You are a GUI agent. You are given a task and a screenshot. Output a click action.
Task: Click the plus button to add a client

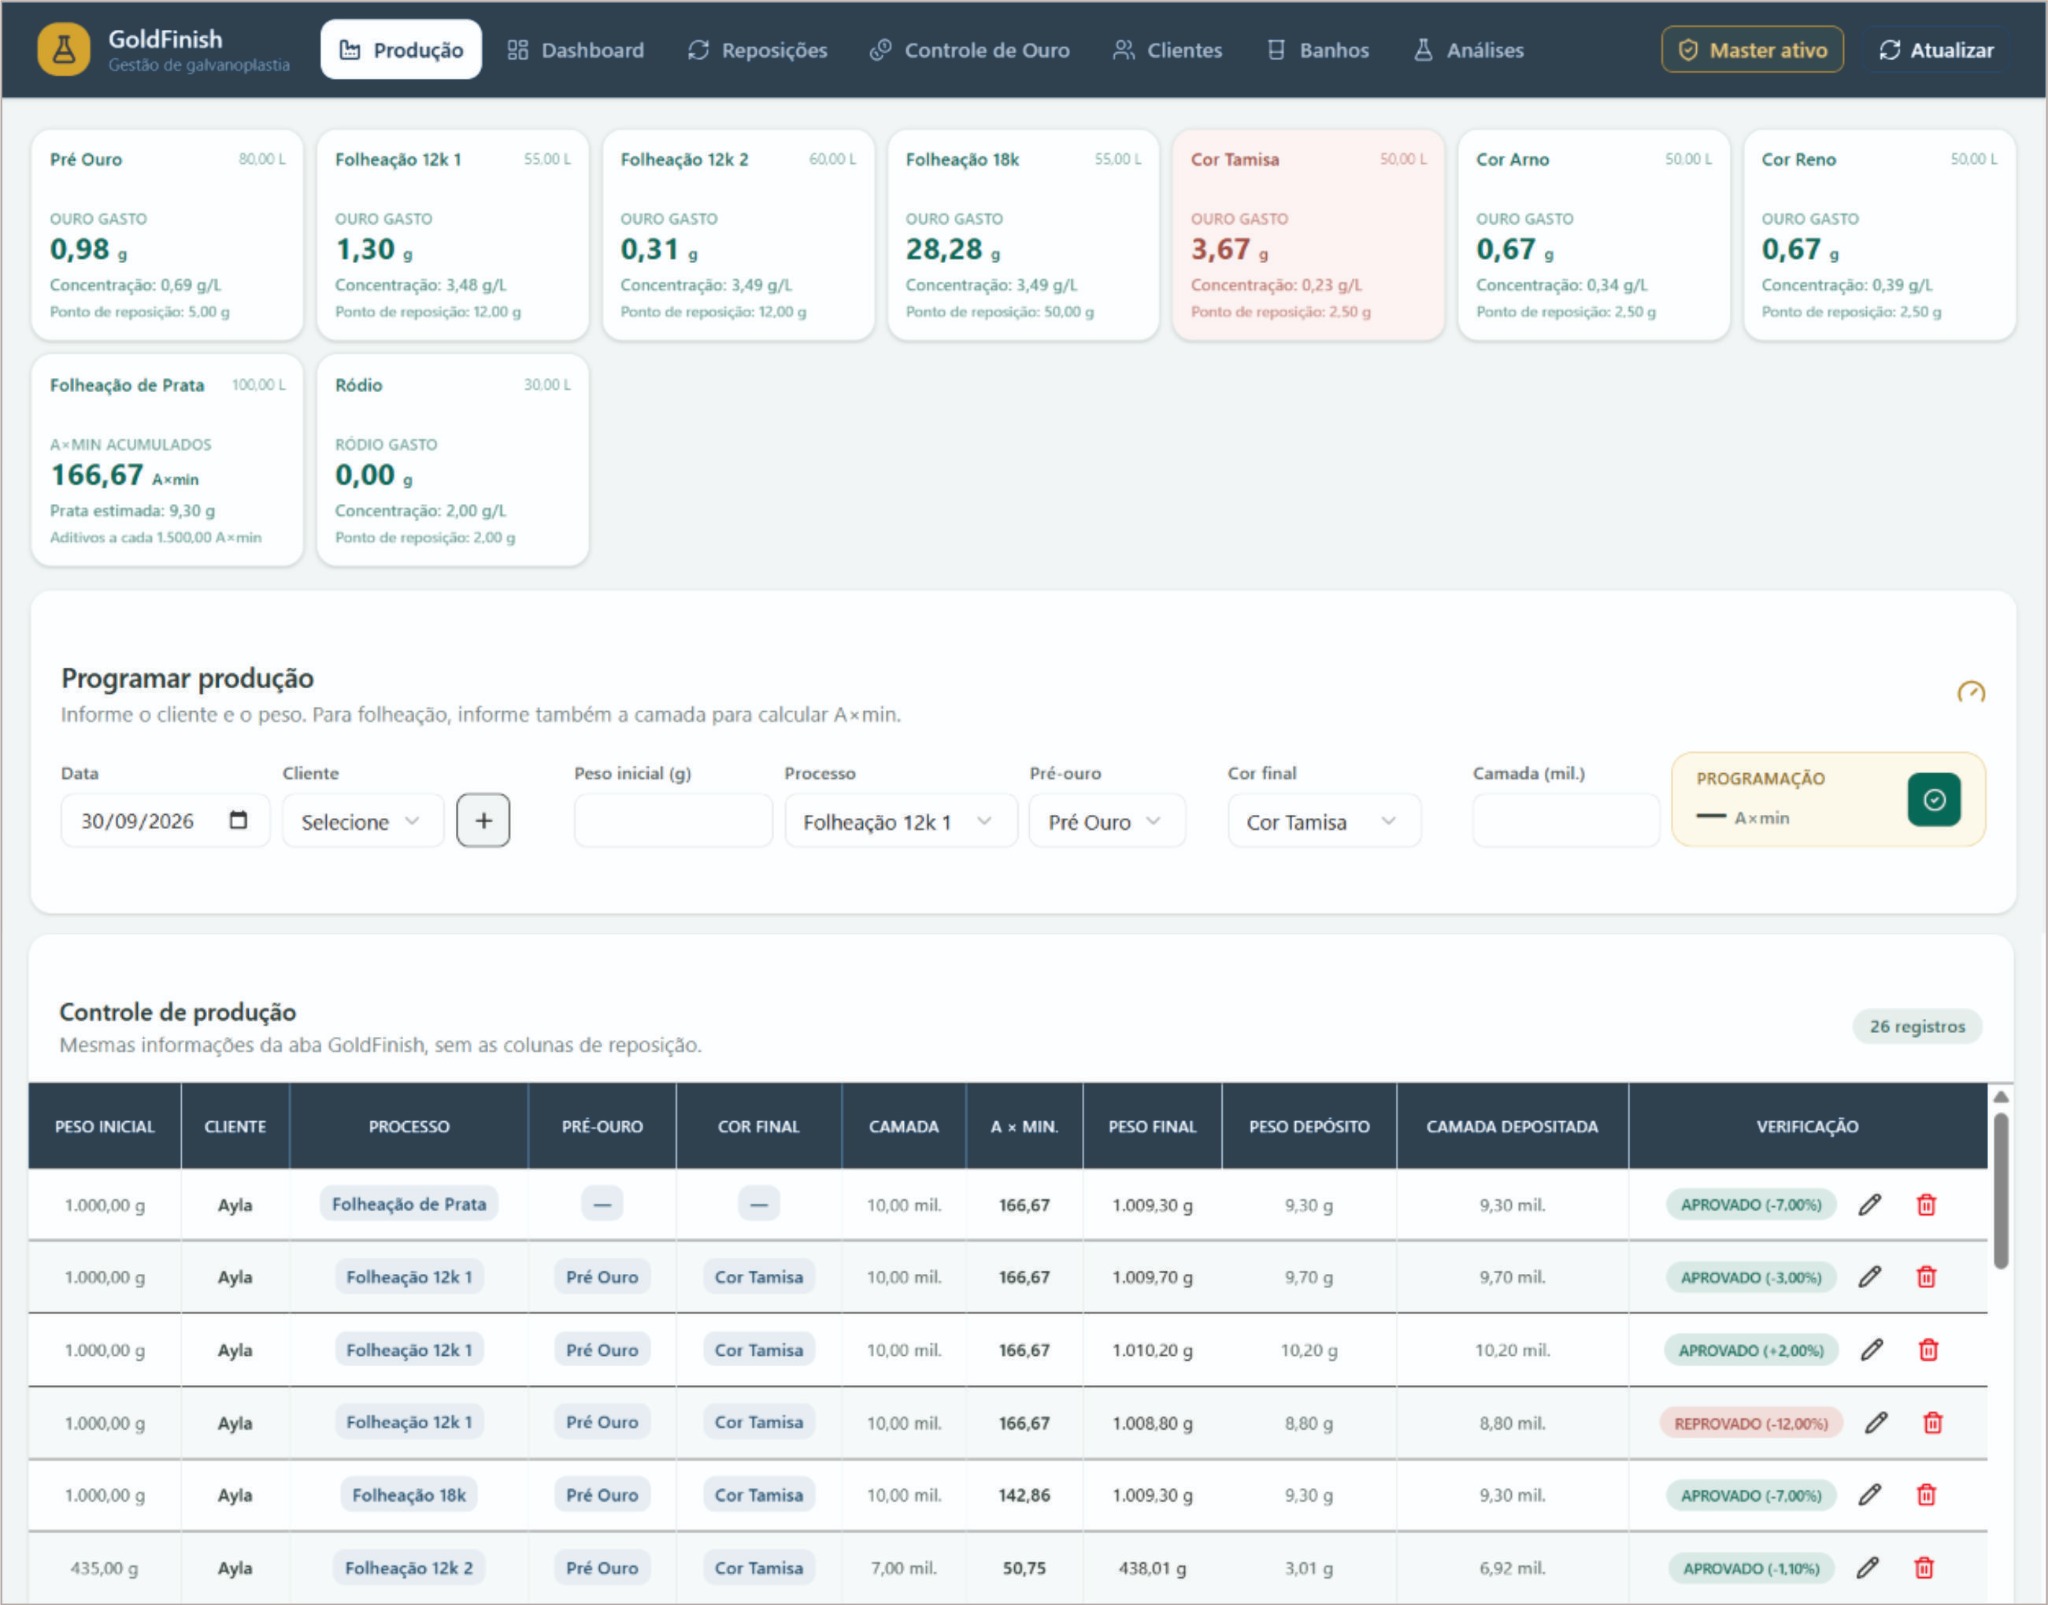pyautogui.click(x=483, y=821)
